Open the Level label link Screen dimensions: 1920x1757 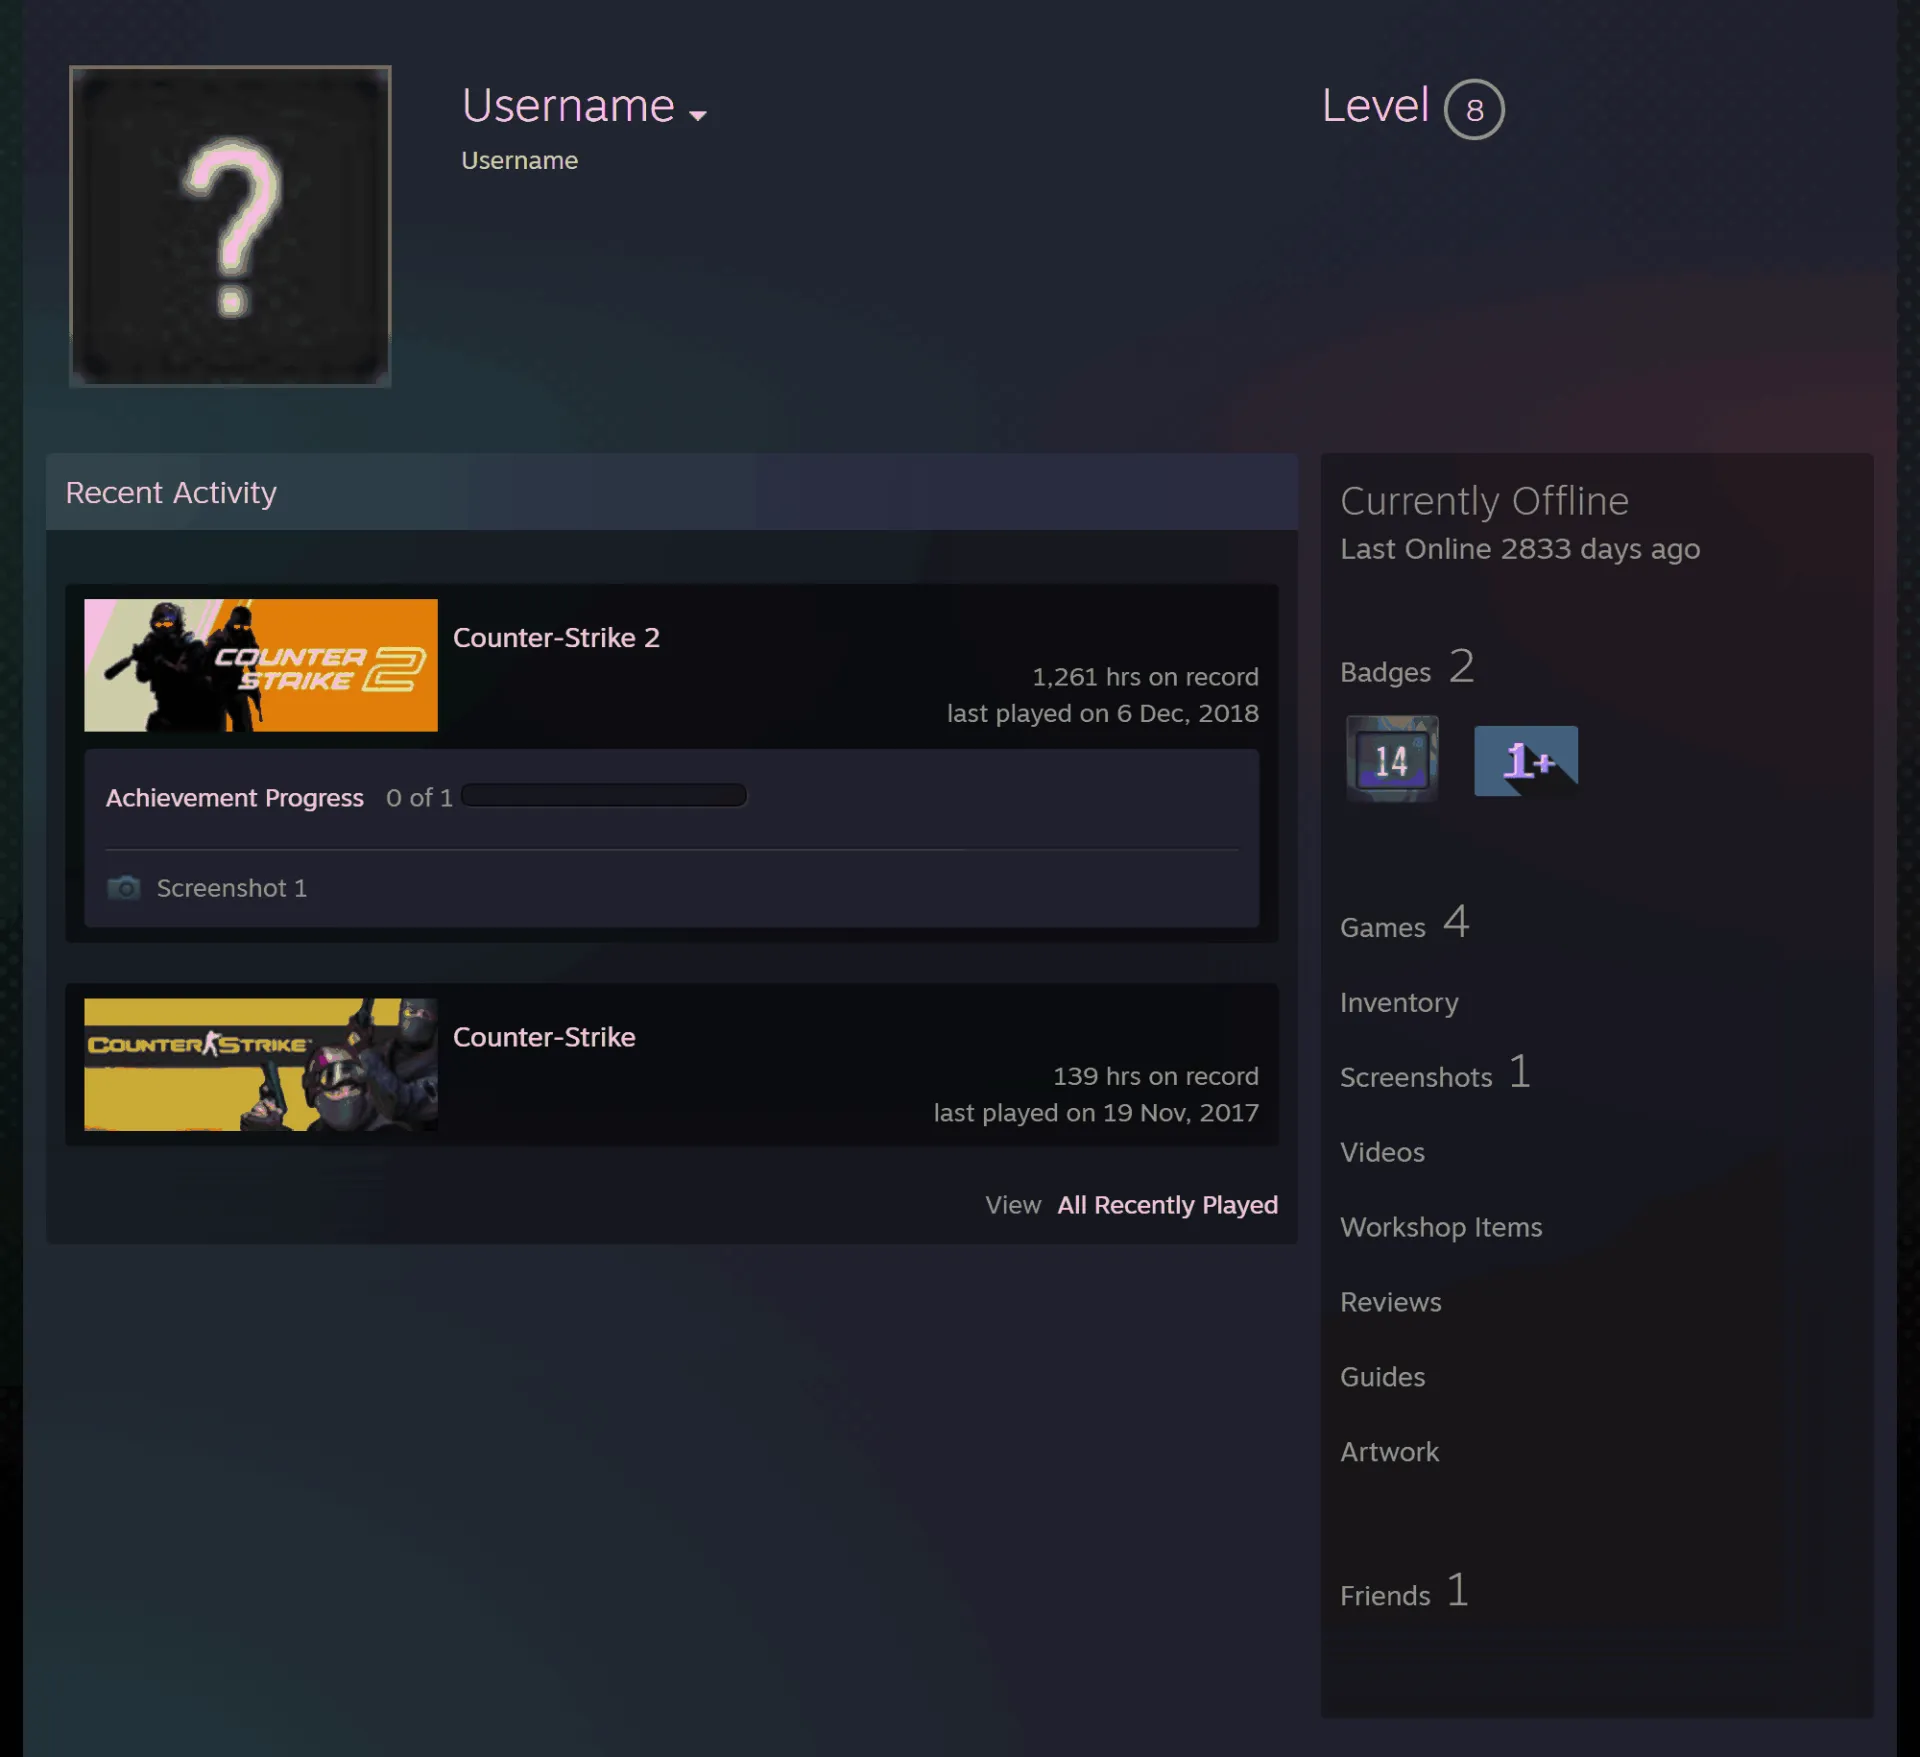[x=1375, y=106]
